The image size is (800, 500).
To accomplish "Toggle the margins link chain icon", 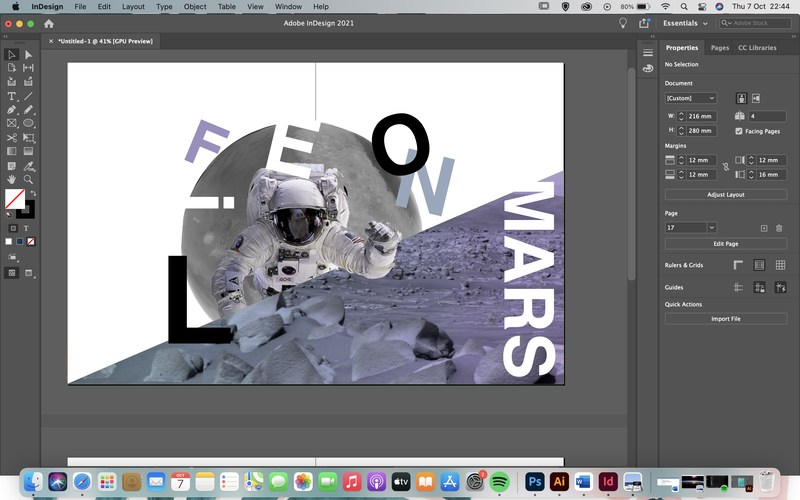I will pyautogui.click(x=726, y=167).
